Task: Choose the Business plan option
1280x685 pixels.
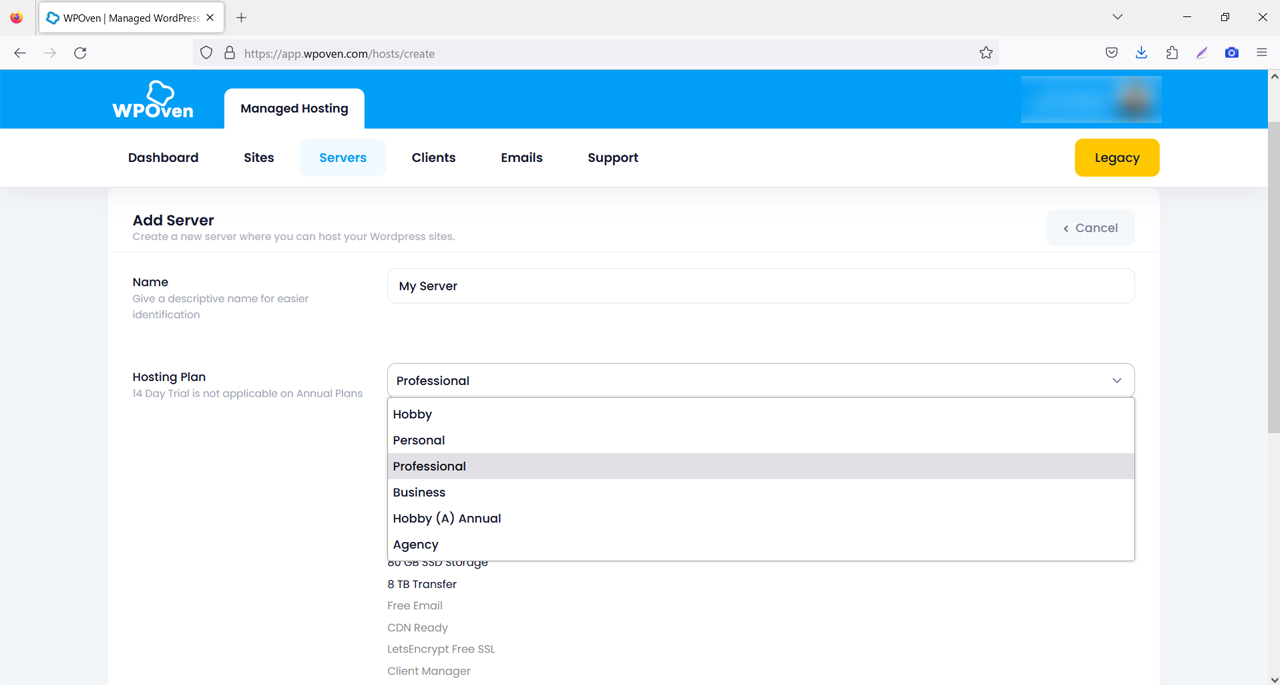Action: tap(761, 492)
